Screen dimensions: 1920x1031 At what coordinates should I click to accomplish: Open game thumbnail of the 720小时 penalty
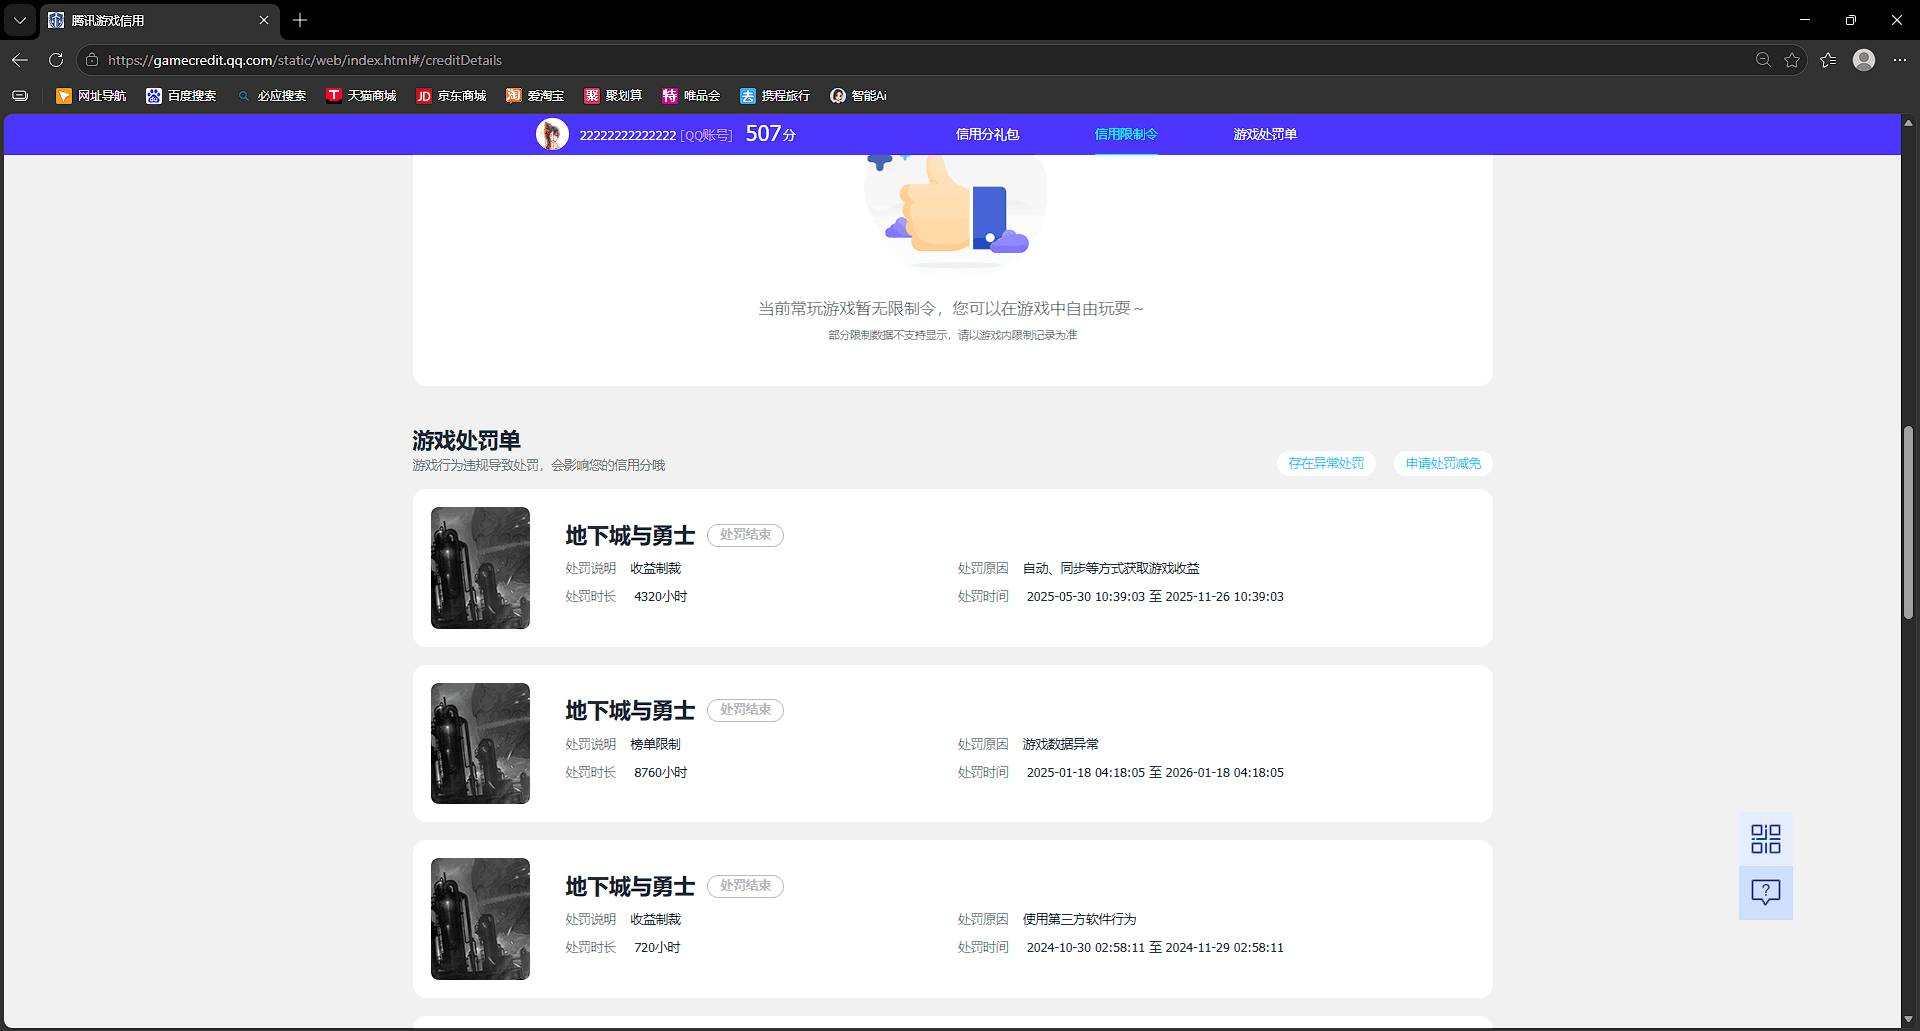(x=480, y=919)
